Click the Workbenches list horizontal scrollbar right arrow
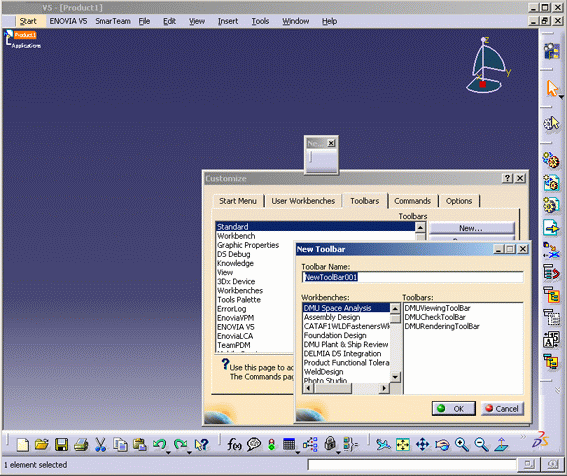The image size is (567, 476). 384,388
